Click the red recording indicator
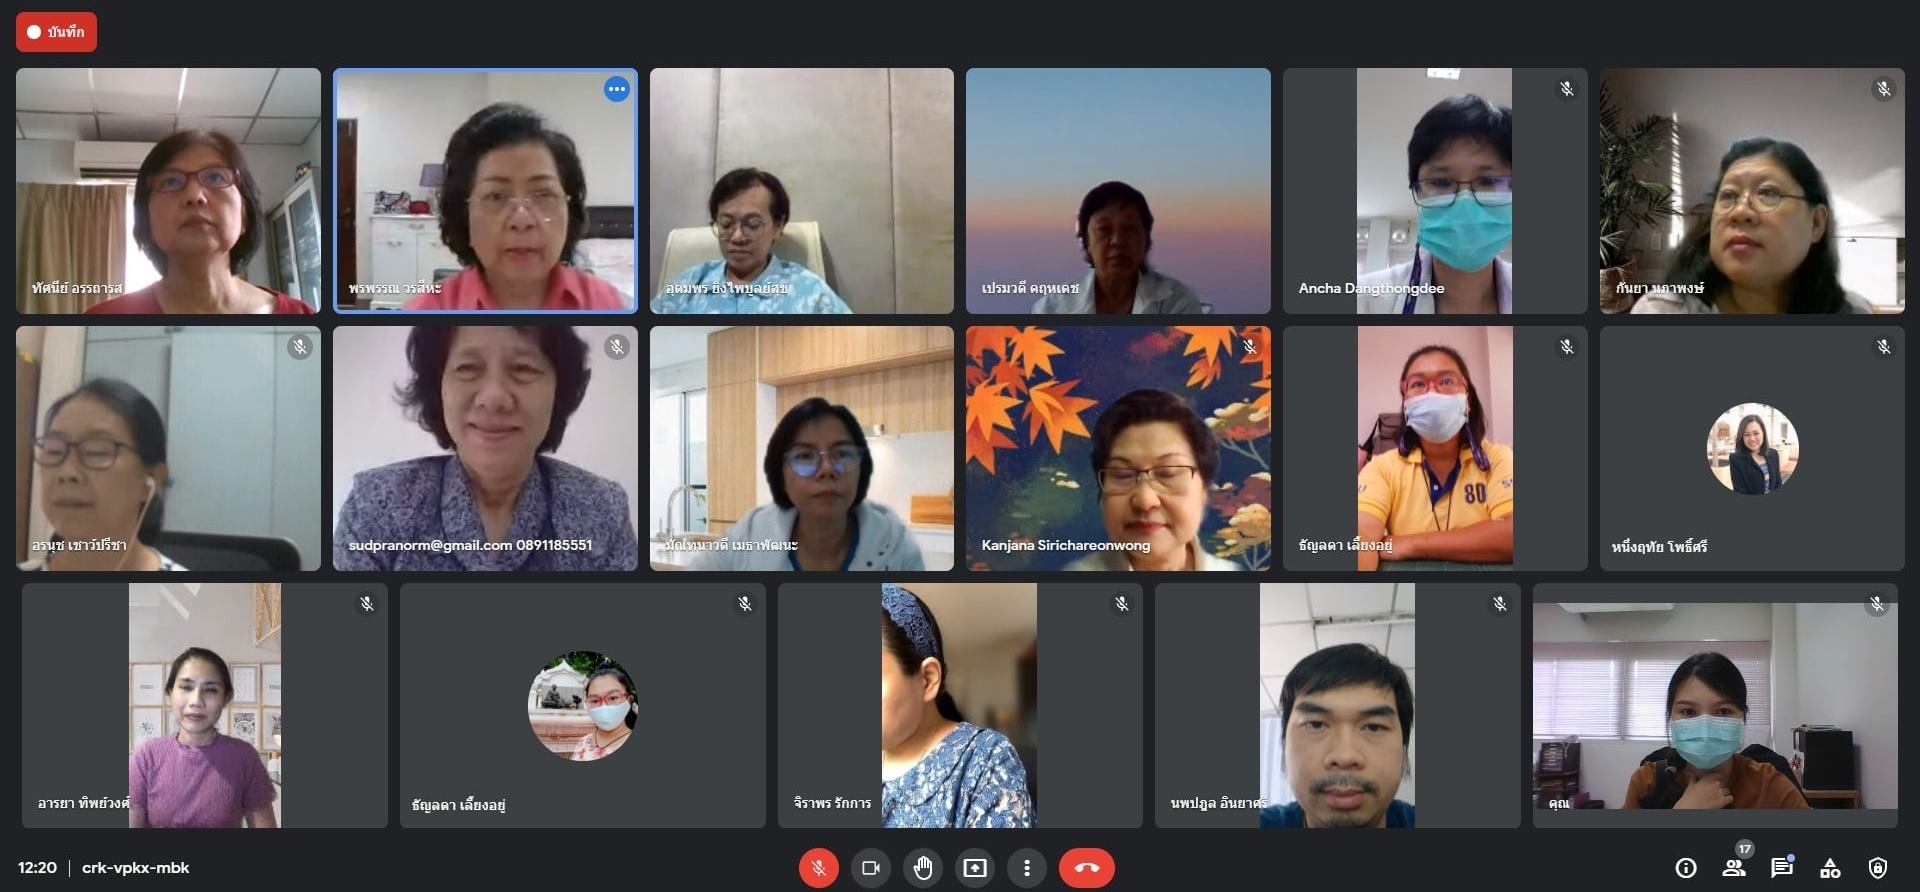Image resolution: width=1920 pixels, height=892 pixels. [x=56, y=32]
